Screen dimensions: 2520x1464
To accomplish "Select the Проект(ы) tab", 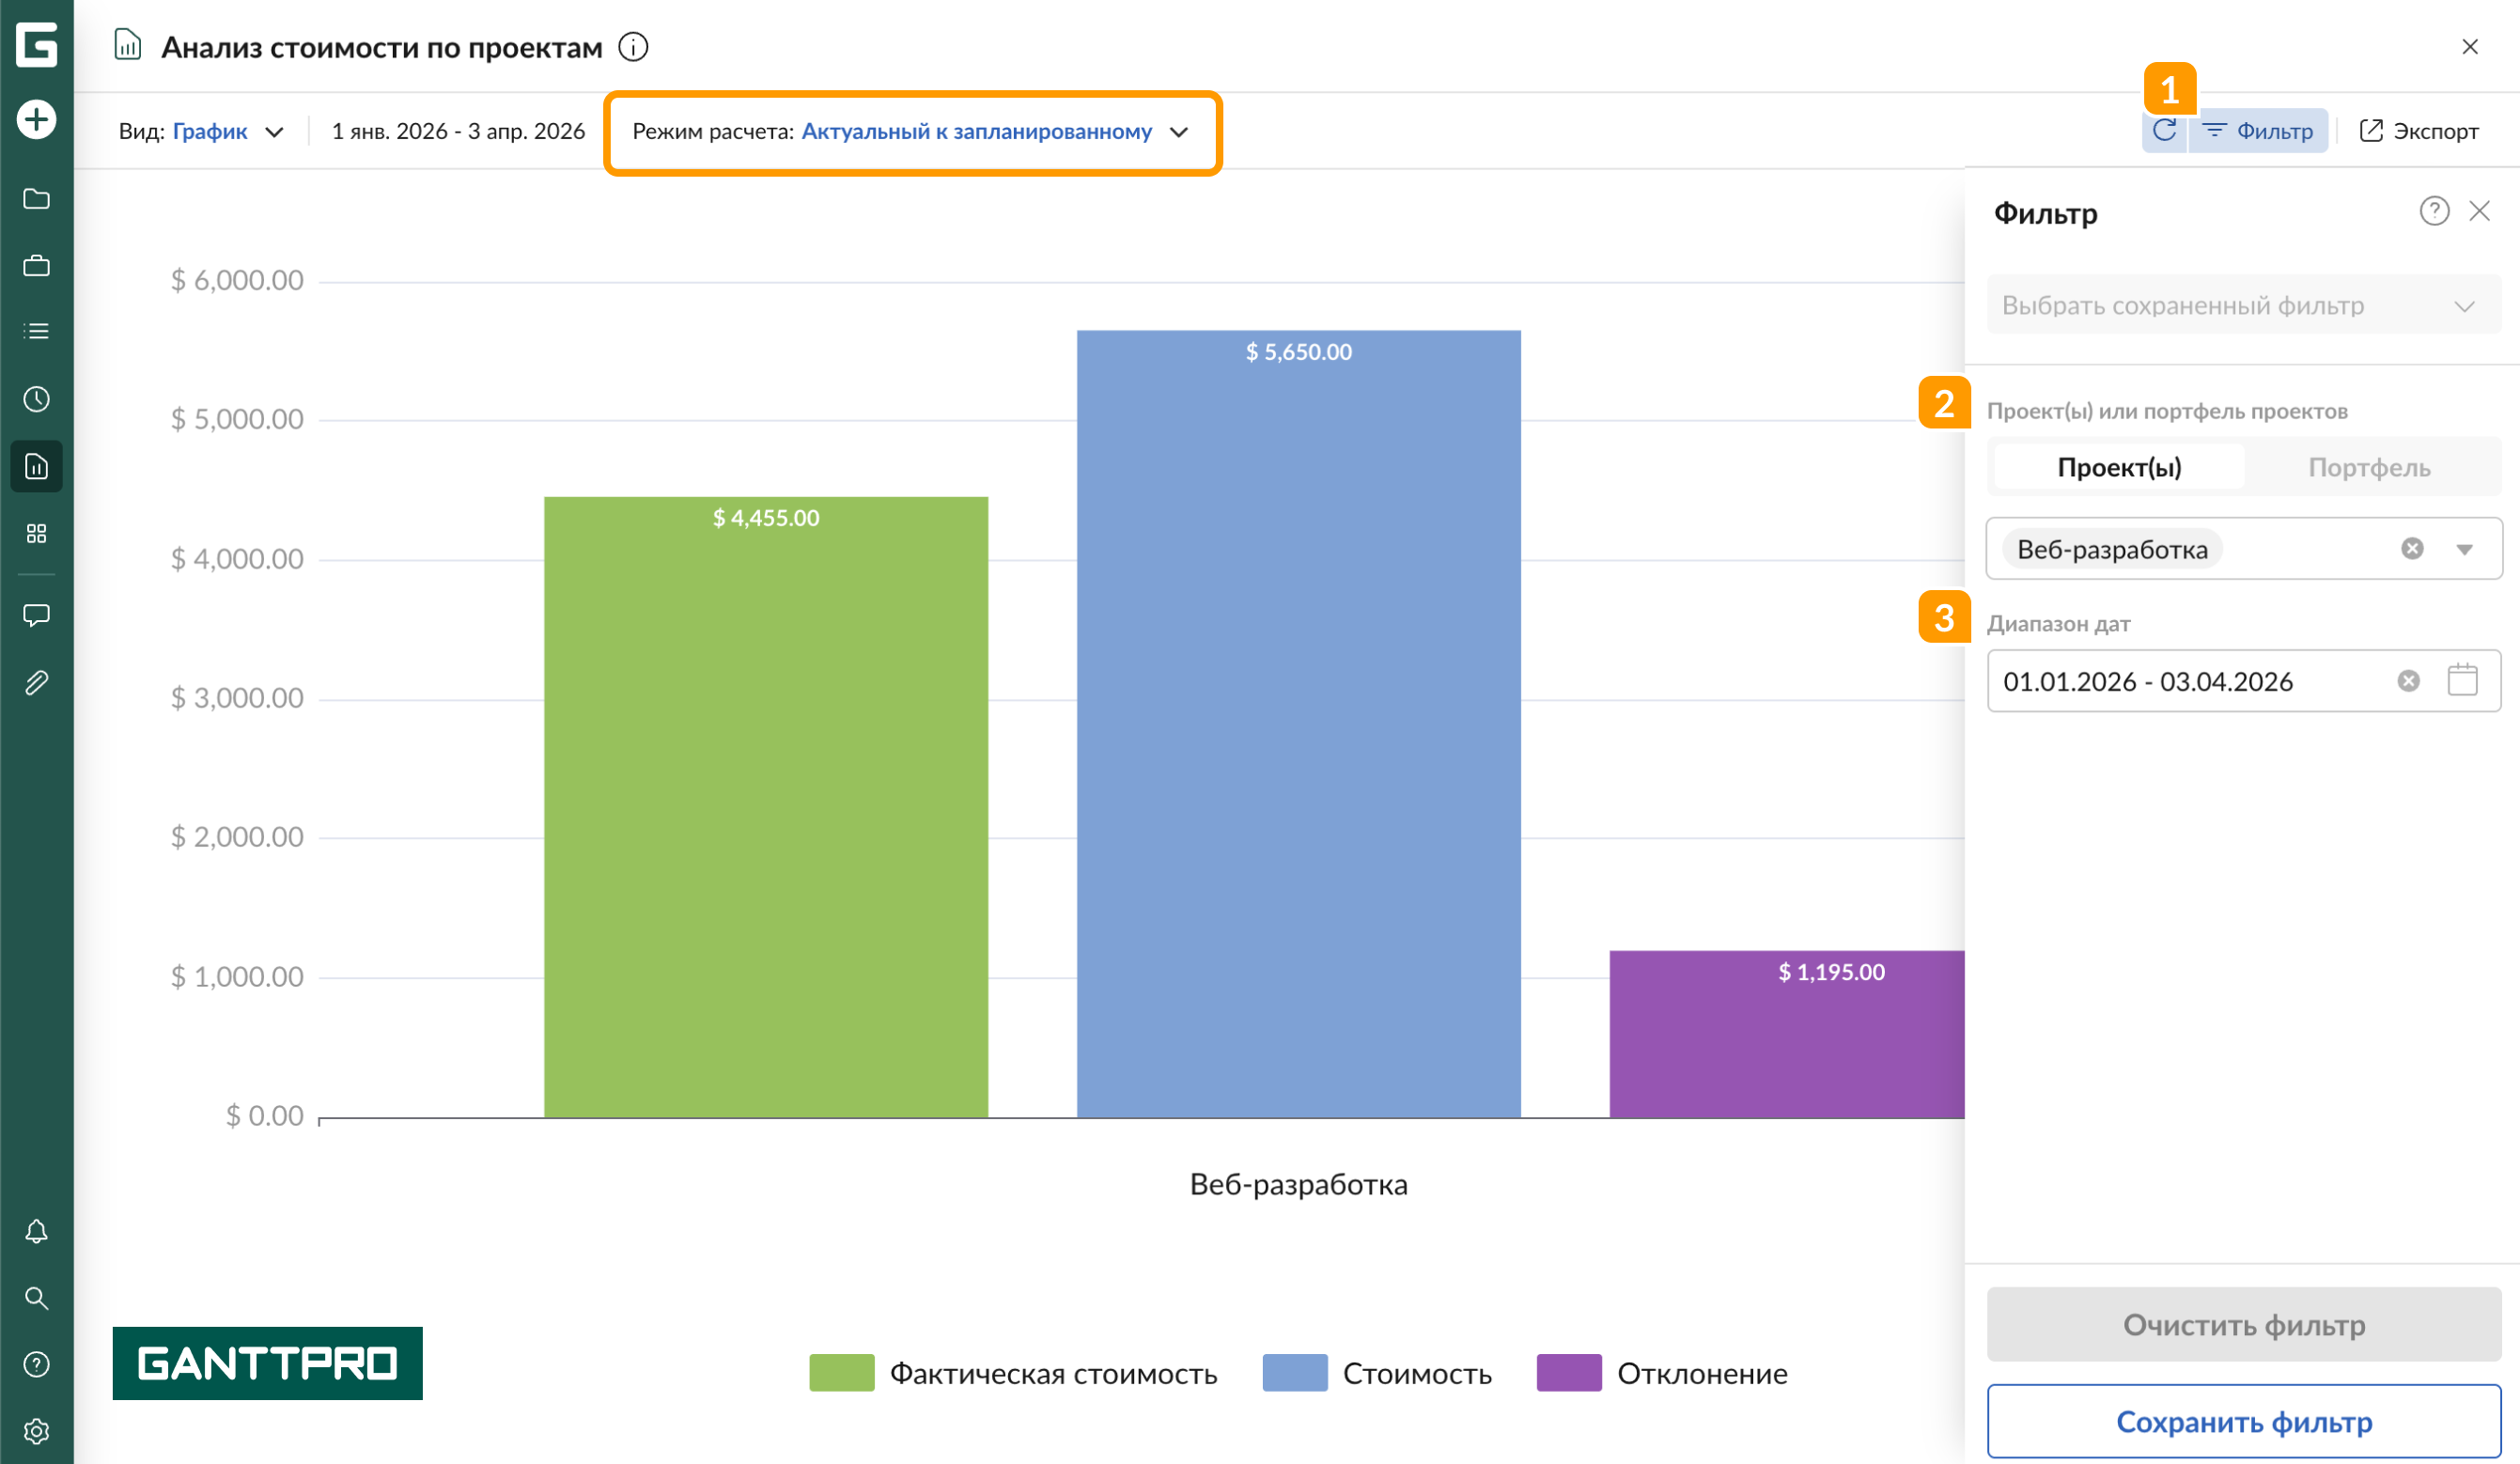I will [2119, 467].
